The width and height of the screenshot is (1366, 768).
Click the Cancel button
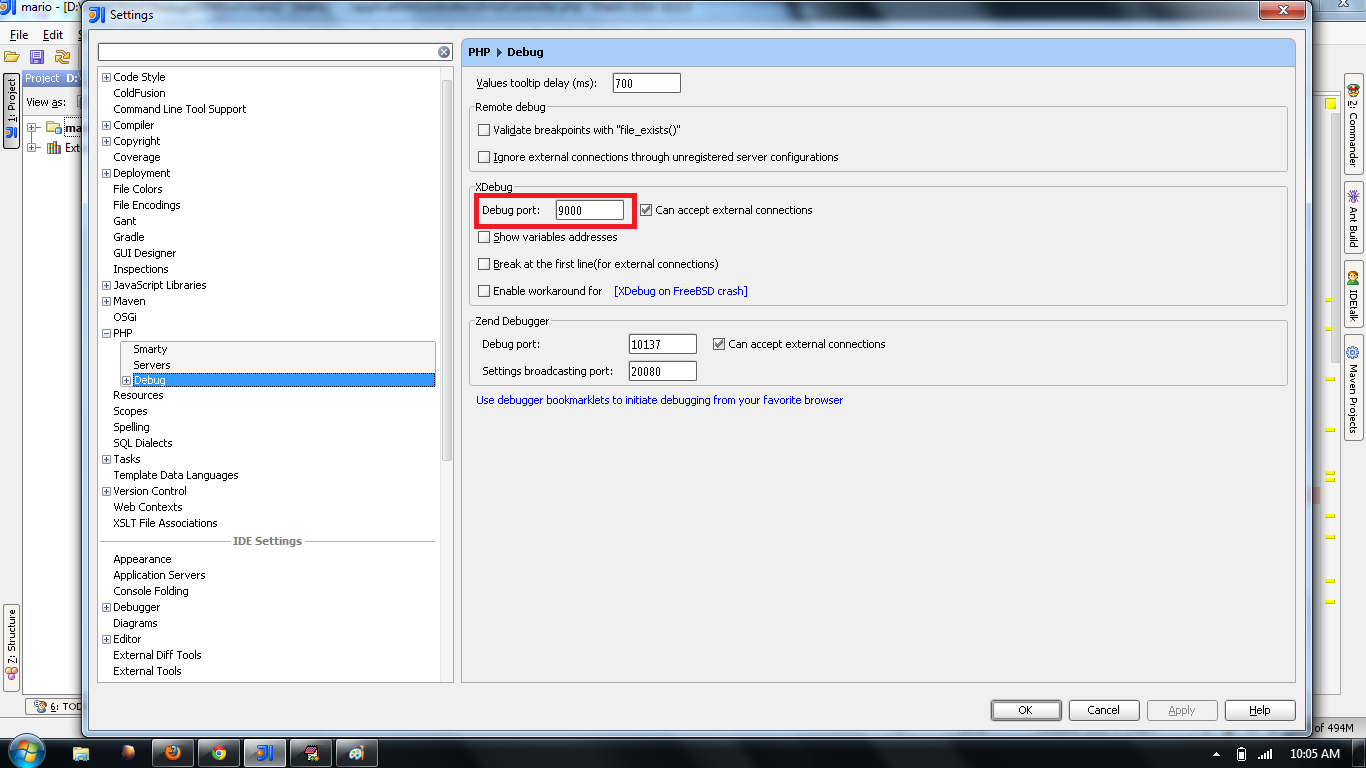click(1104, 710)
